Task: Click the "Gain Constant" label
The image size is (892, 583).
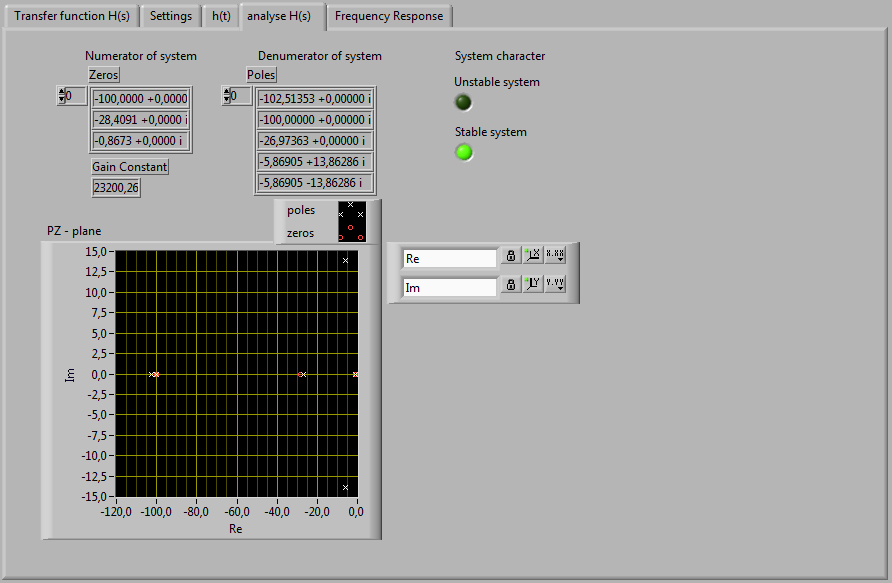Action: 130,167
